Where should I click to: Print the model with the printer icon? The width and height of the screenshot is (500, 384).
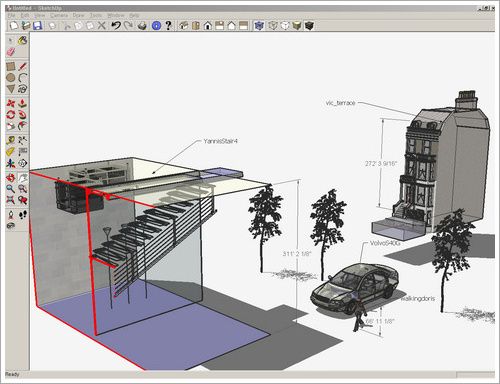[142, 25]
